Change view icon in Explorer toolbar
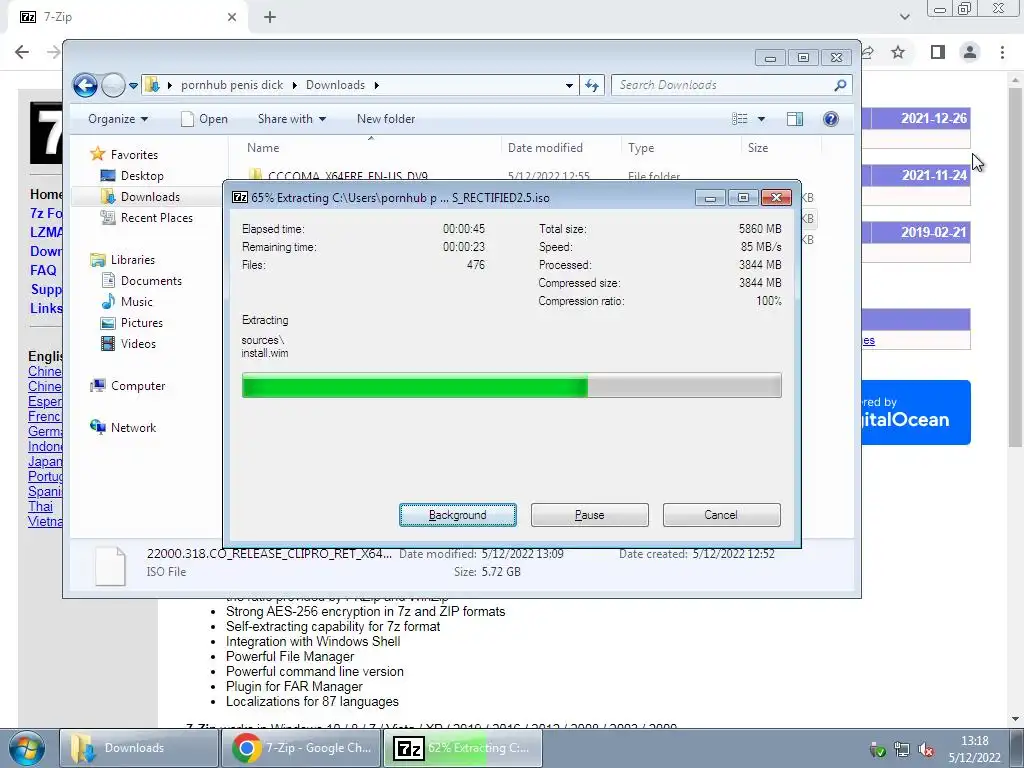 [740, 119]
